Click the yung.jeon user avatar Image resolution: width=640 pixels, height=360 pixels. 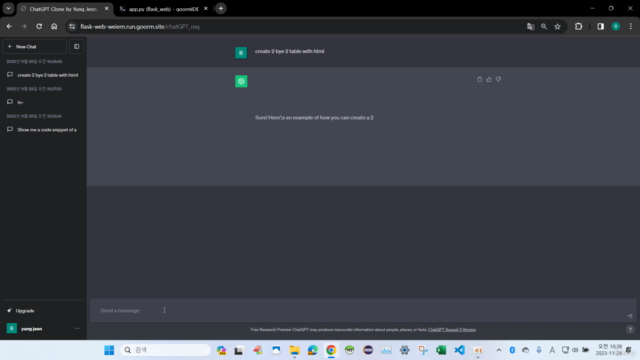(11, 328)
